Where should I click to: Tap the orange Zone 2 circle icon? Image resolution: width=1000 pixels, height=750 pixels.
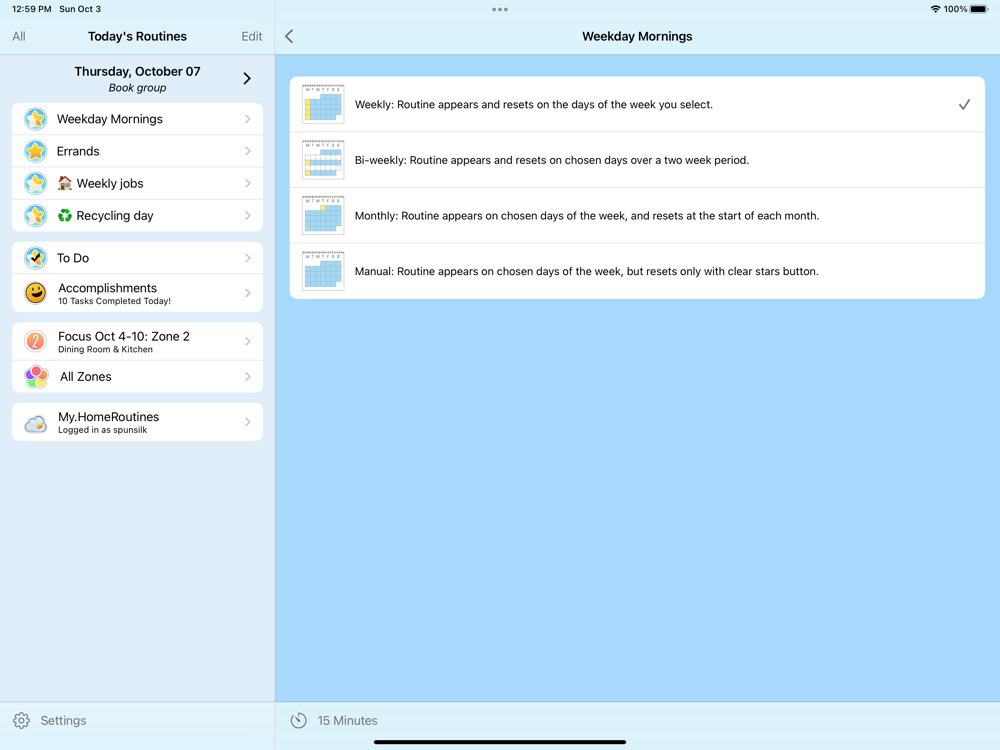click(36, 341)
